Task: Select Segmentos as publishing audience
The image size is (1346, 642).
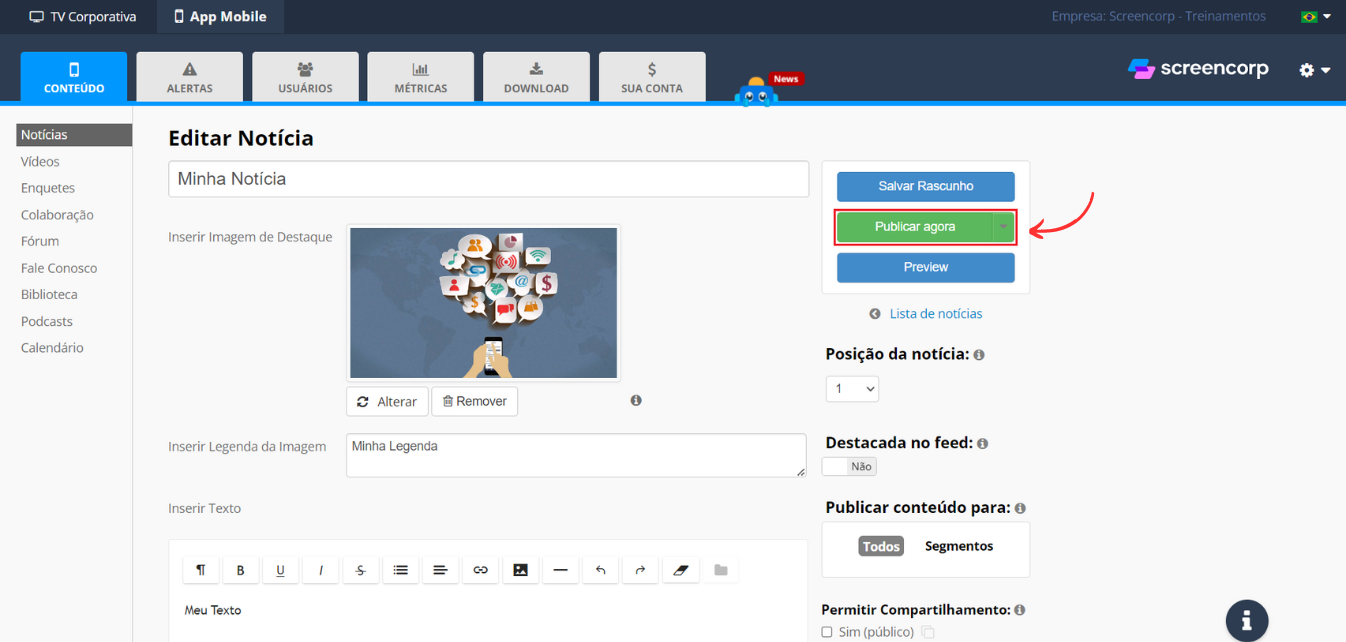Action: (958, 546)
